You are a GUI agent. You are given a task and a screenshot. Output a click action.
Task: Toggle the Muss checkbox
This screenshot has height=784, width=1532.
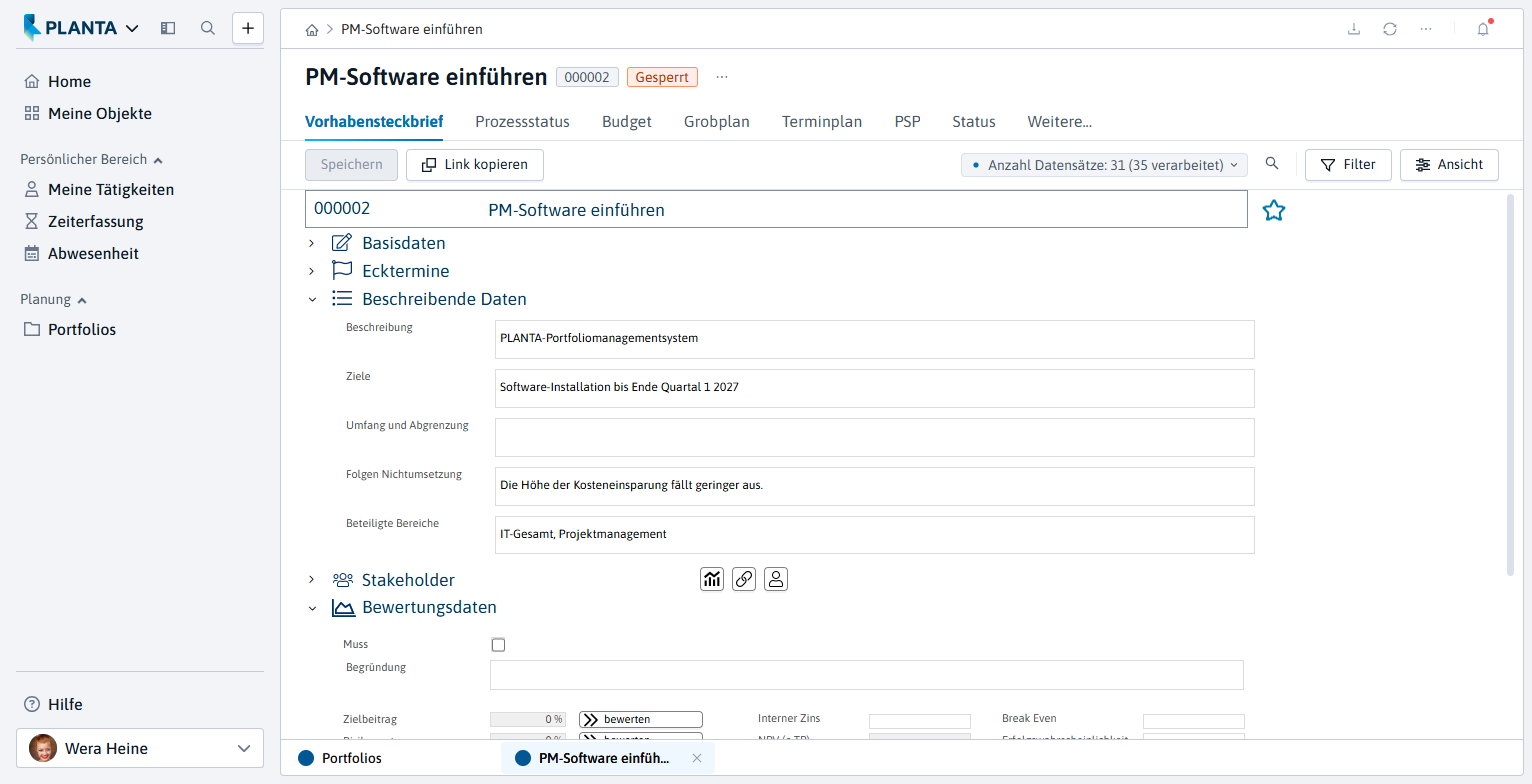point(498,645)
